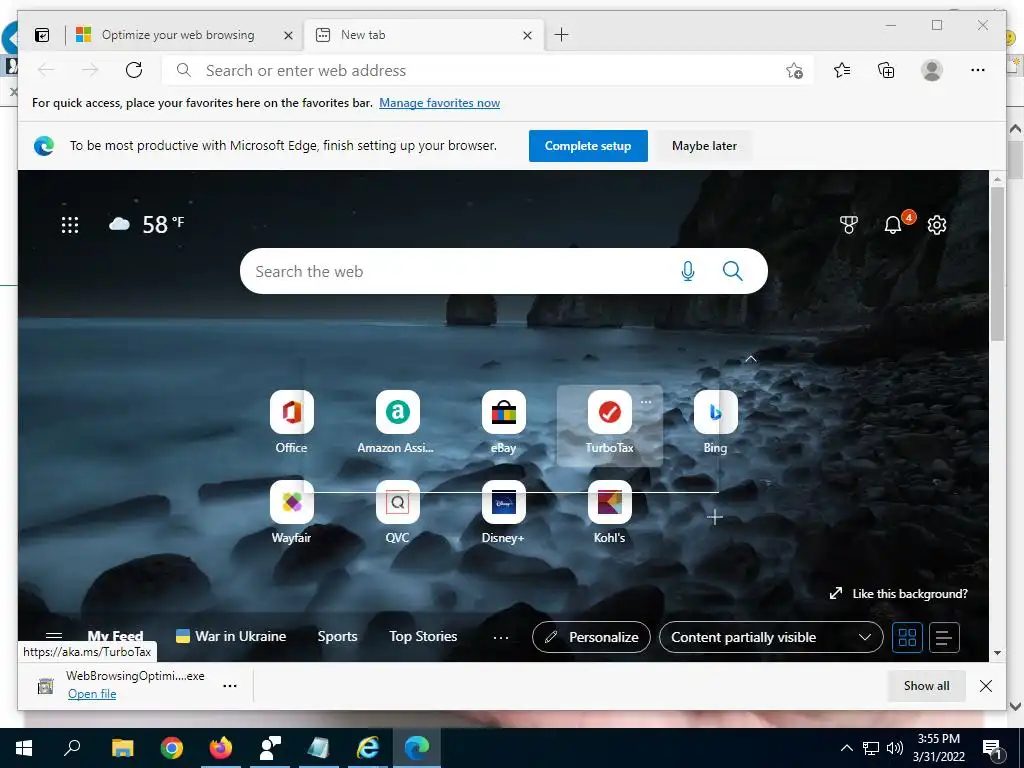Click the Complete setup button
Image resolution: width=1024 pixels, height=768 pixels.
[x=588, y=146]
